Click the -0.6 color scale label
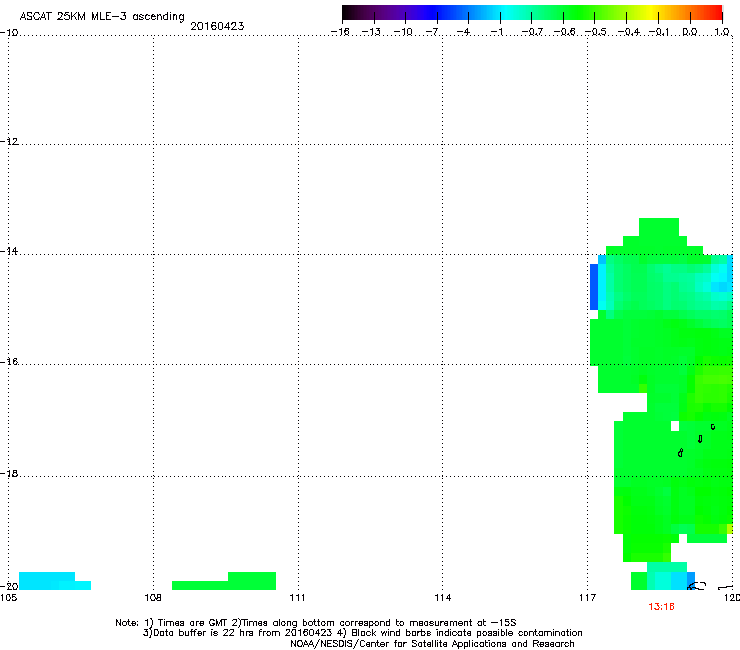The width and height of the screenshot is (740, 650). click(564, 32)
